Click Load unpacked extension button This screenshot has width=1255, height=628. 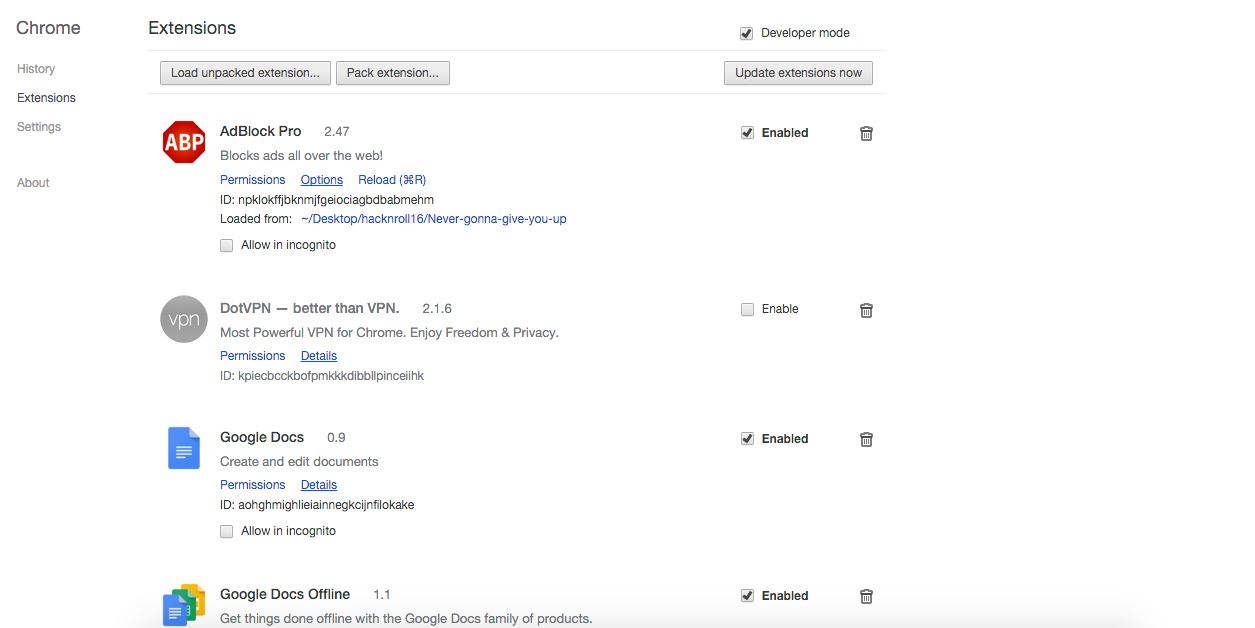(245, 73)
